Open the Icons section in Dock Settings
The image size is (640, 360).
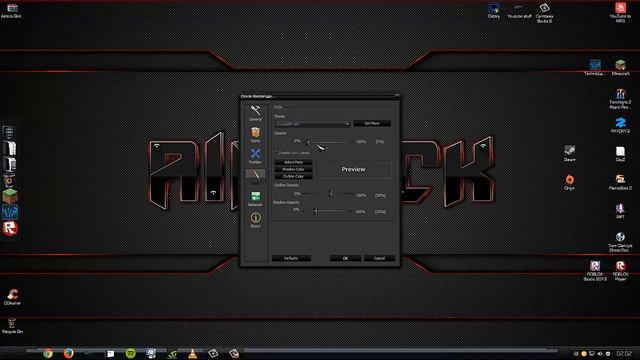click(256, 134)
